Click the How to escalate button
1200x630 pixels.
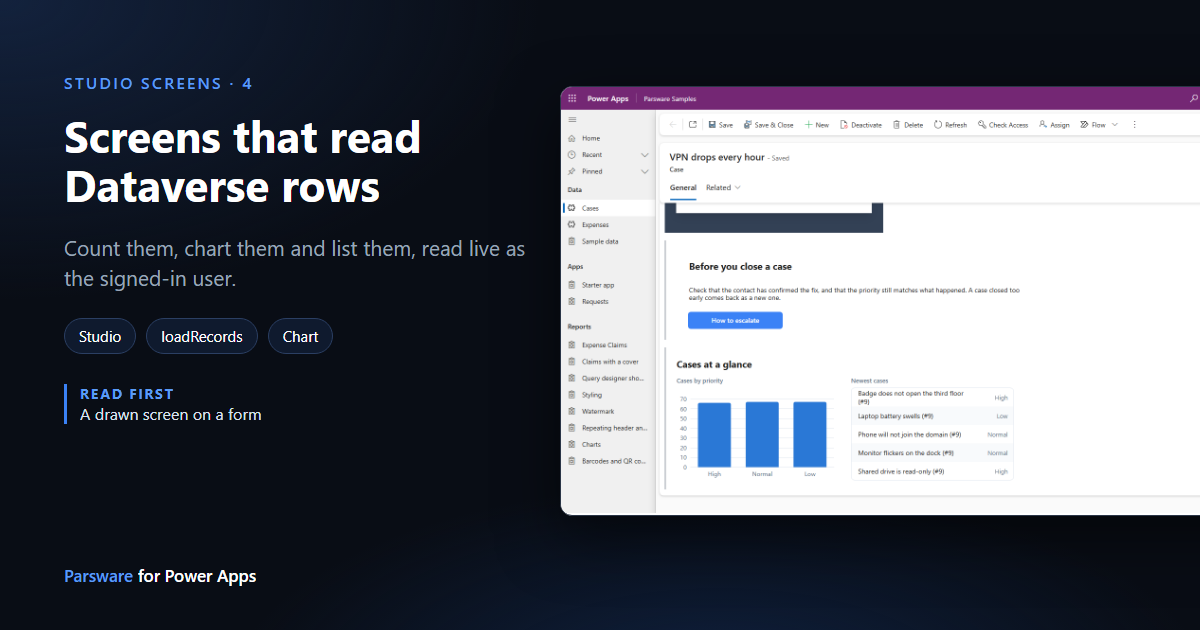(735, 320)
